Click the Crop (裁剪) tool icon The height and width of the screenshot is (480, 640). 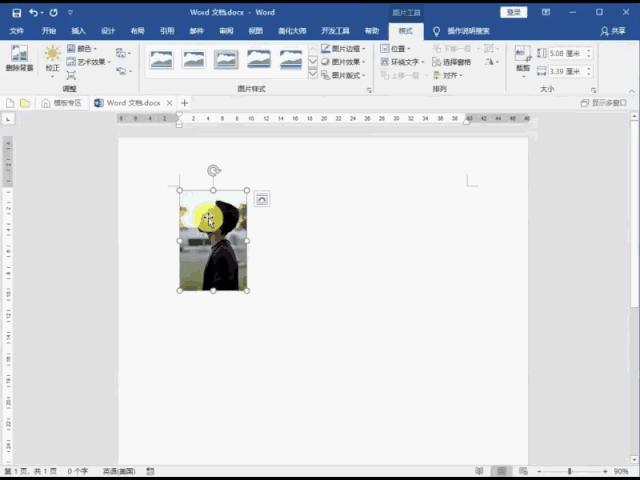tap(522, 54)
